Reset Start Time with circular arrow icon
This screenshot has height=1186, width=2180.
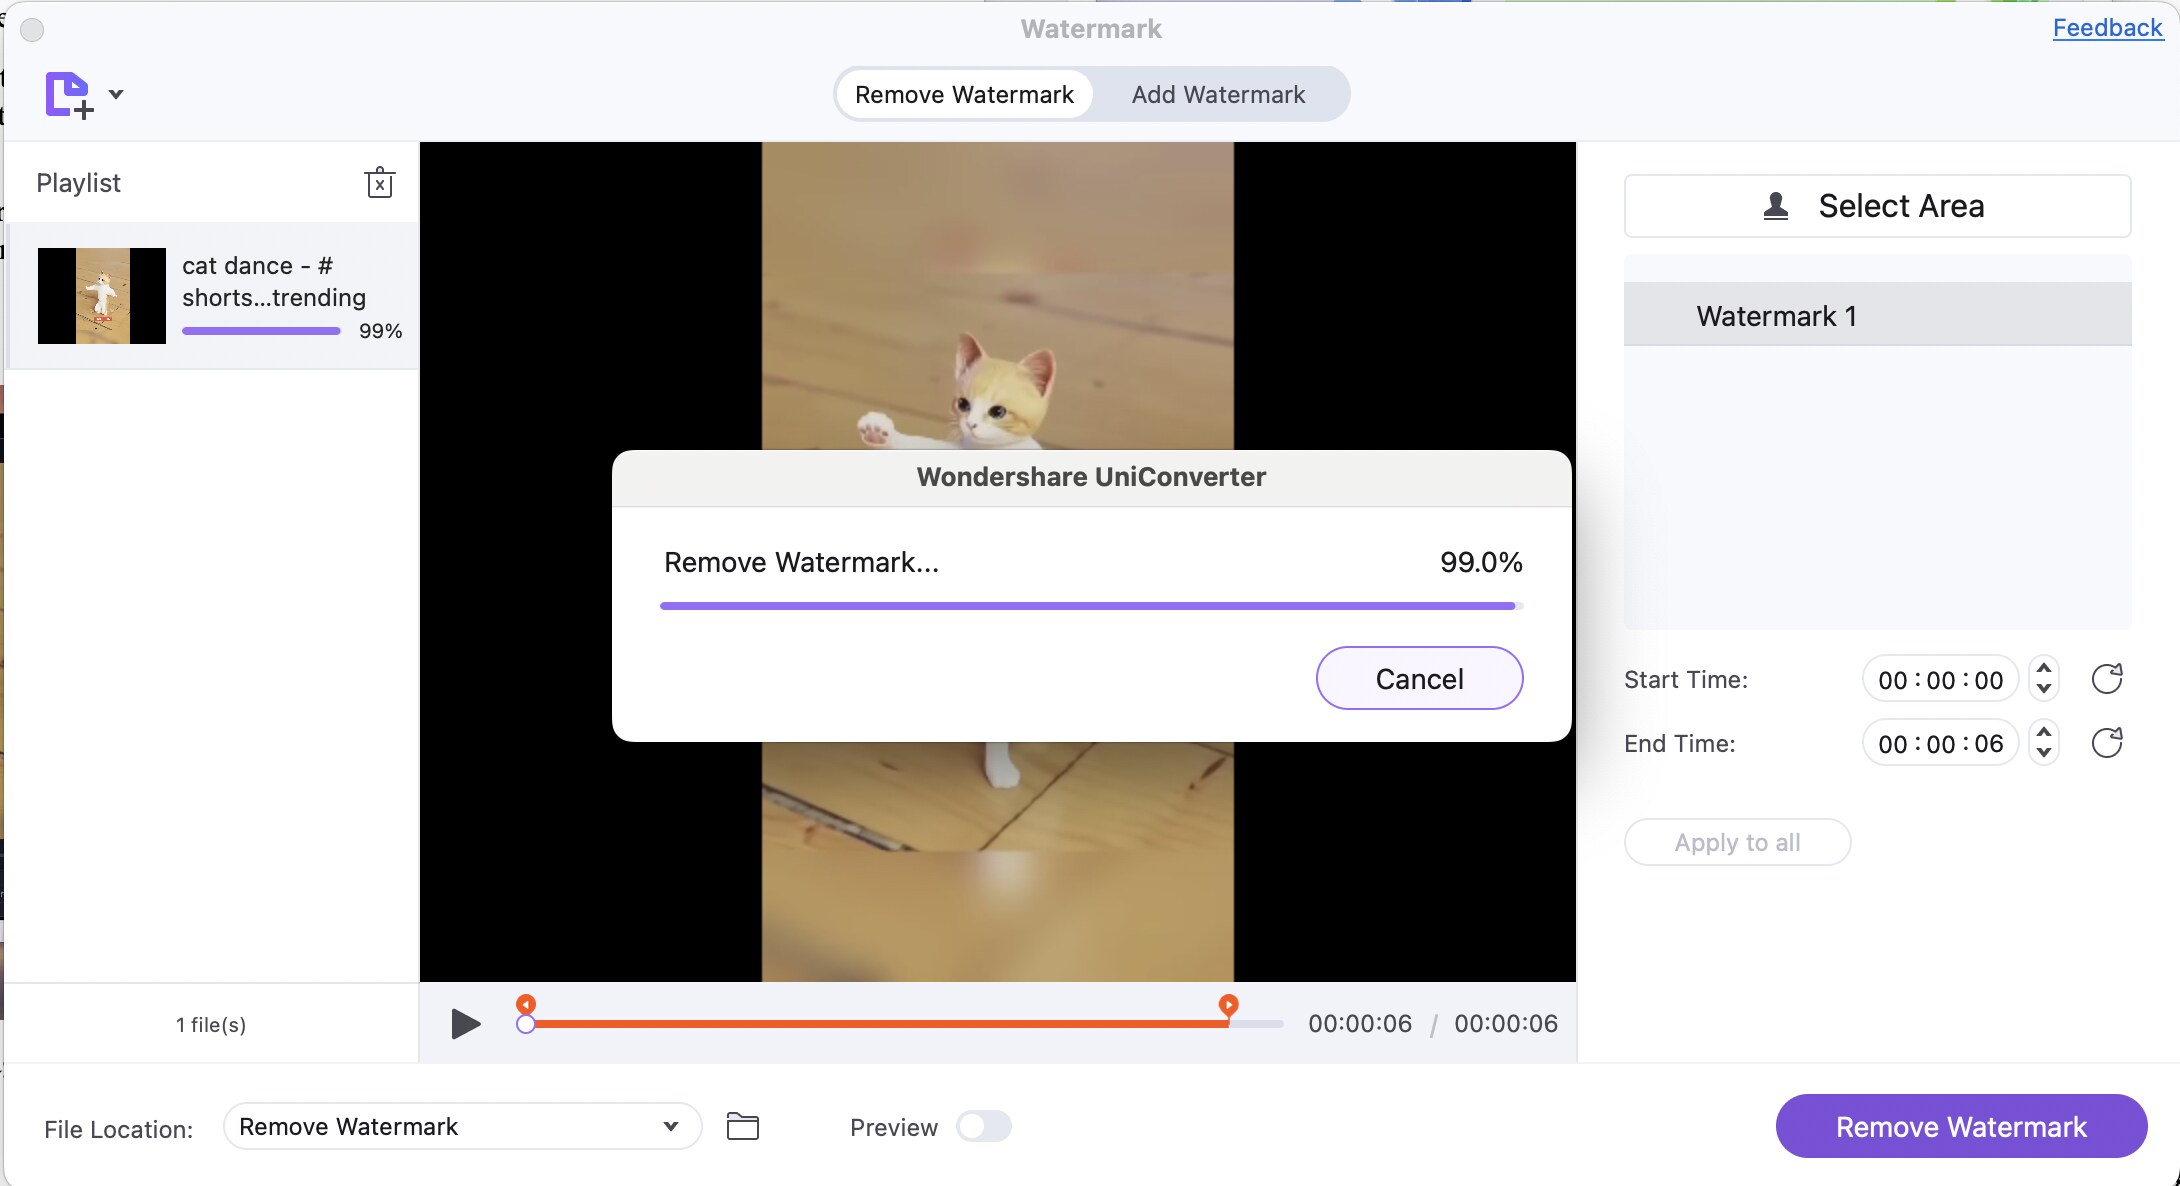click(x=2107, y=679)
